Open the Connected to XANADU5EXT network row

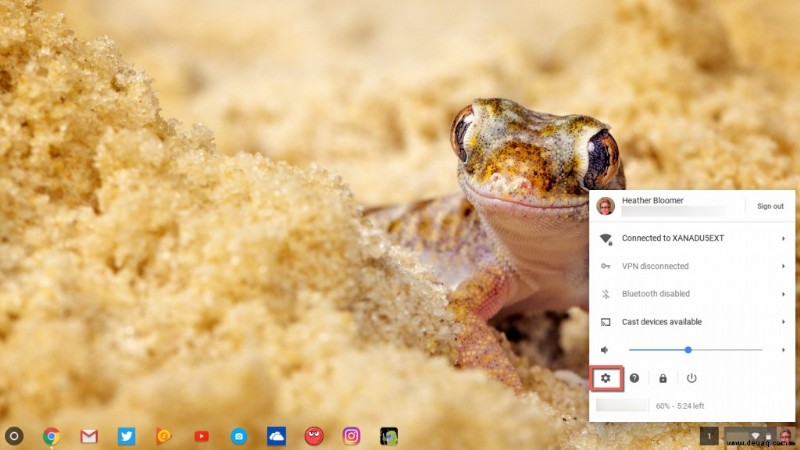(x=692, y=238)
